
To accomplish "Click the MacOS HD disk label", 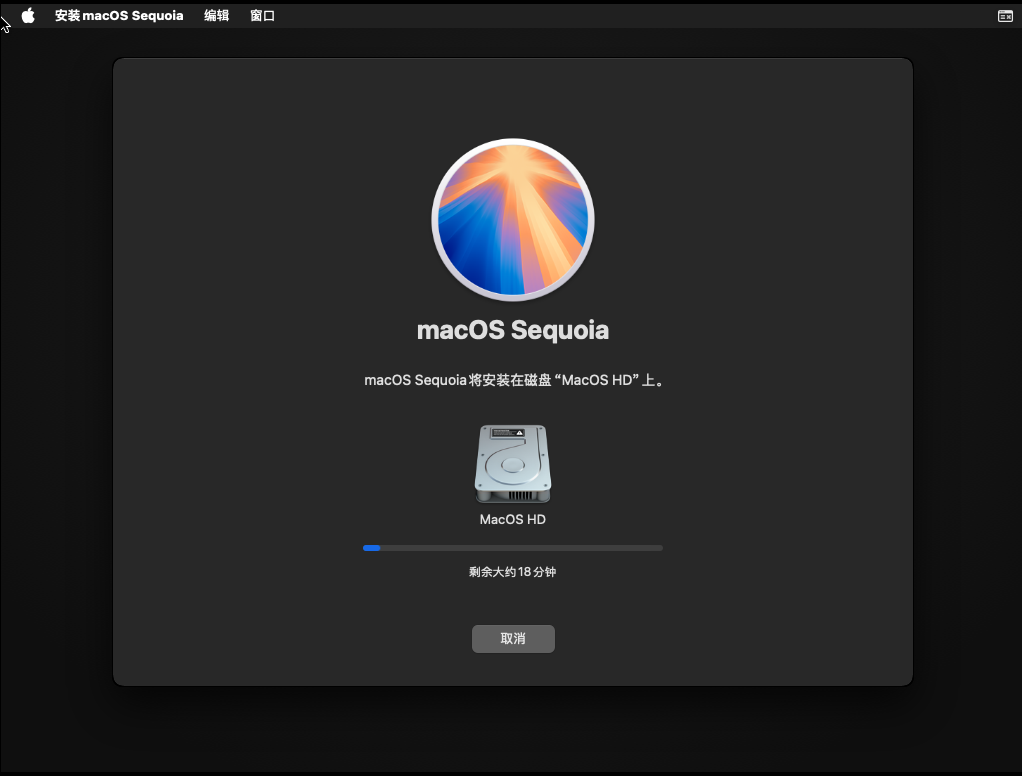I will pos(513,519).
